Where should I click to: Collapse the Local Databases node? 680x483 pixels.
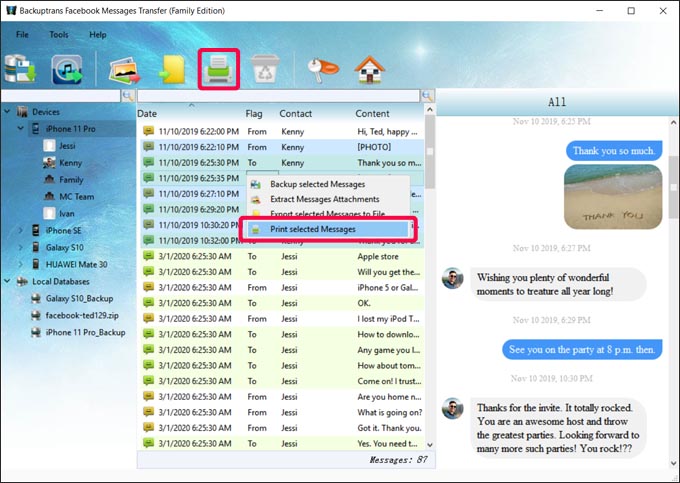click(x=7, y=281)
